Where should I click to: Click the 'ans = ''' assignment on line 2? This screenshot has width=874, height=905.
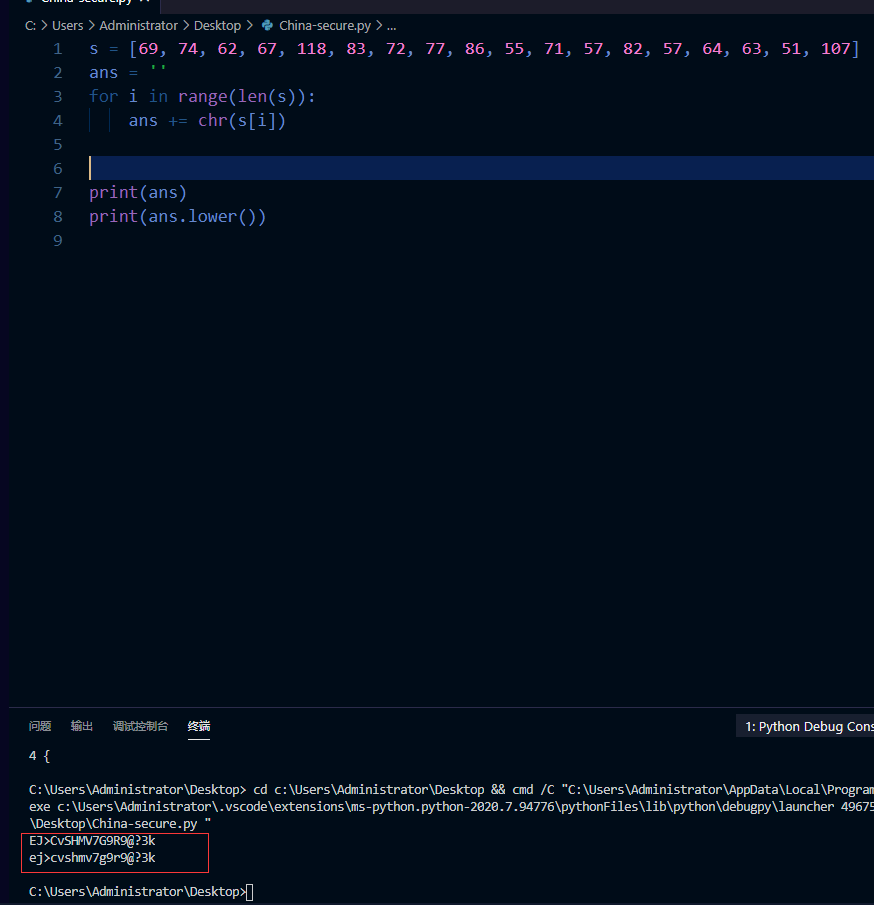click(x=128, y=73)
